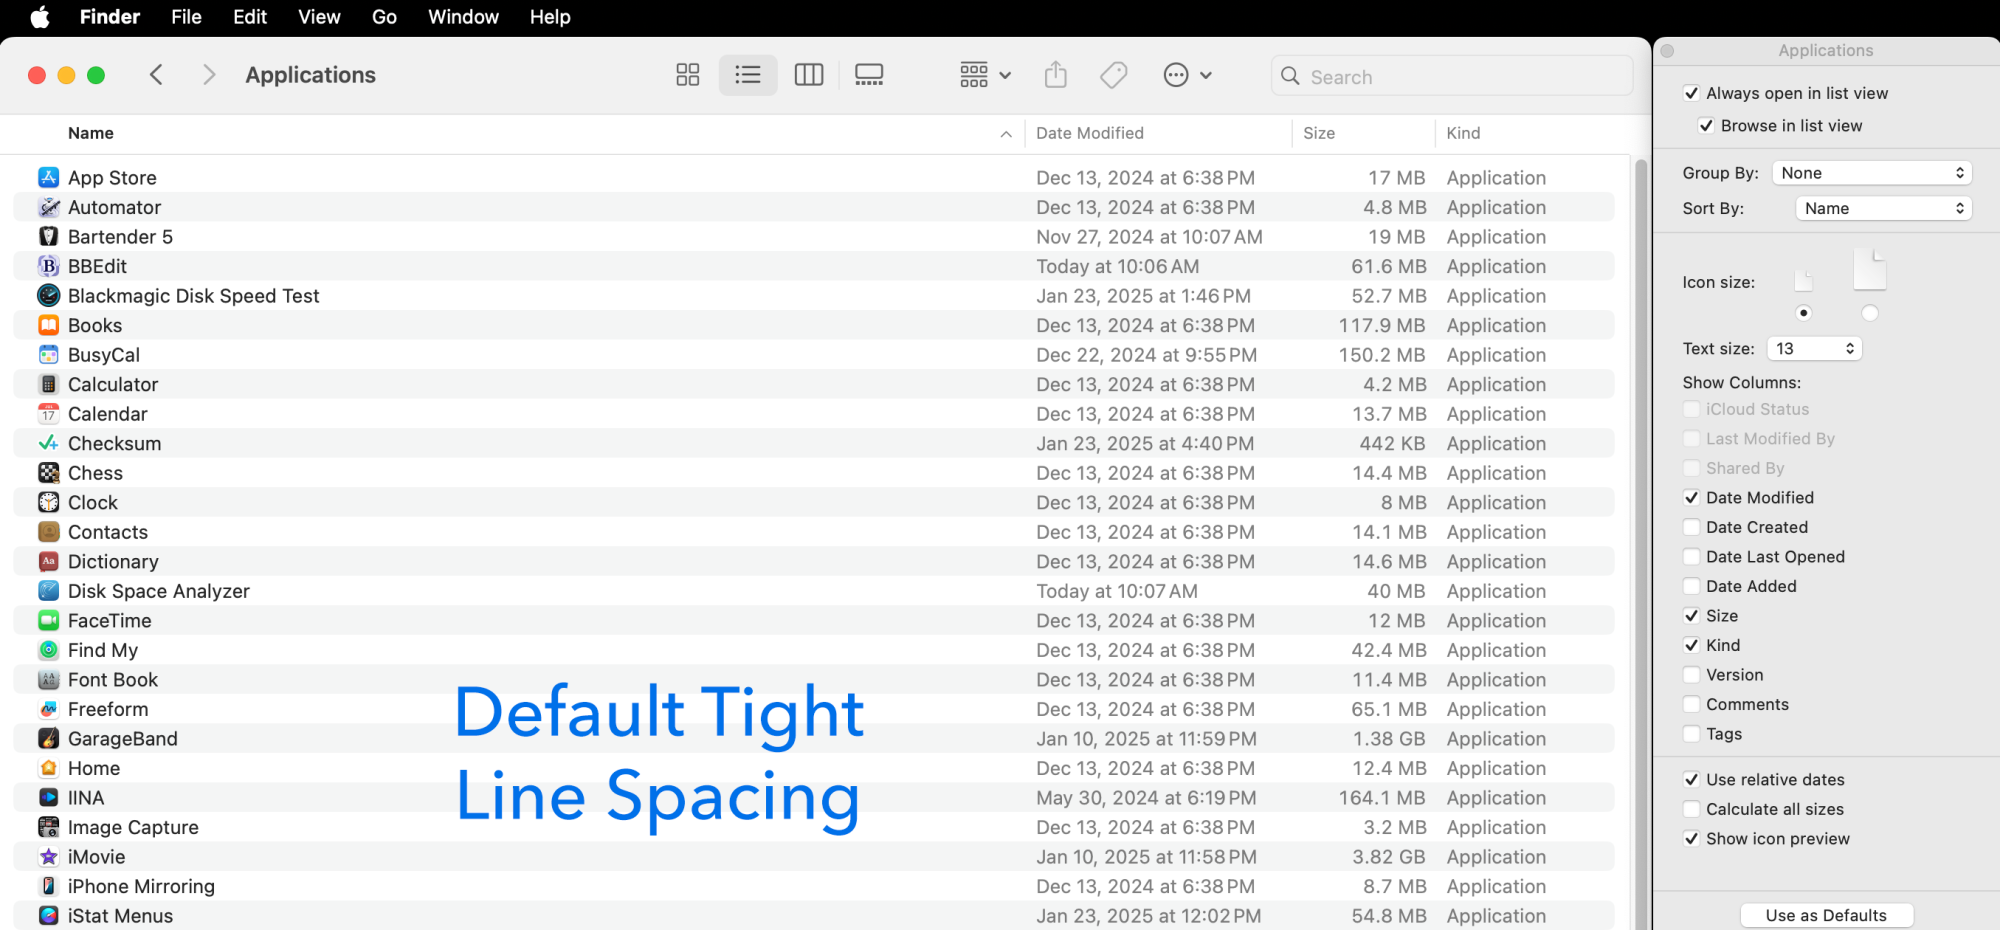
Task: Select the larger icon size radio button
Action: click(x=1870, y=313)
